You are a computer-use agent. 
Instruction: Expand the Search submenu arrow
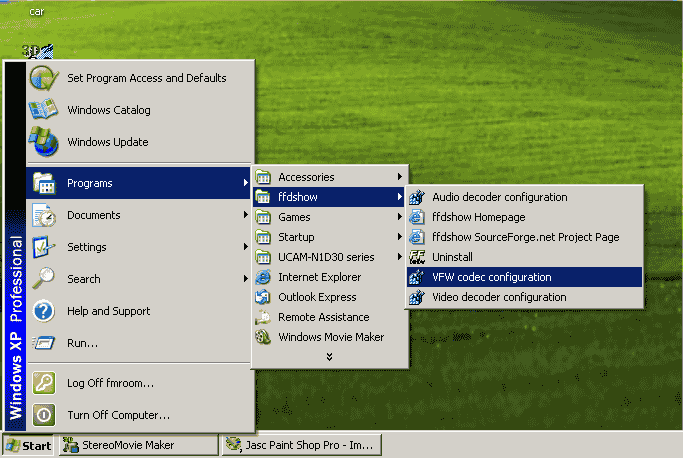pyautogui.click(x=246, y=278)
